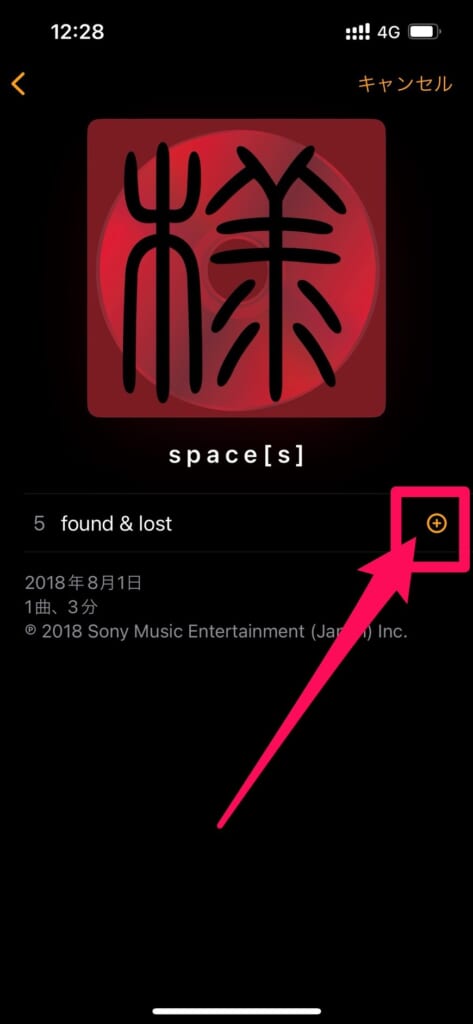Viewport: 473px width, 1024px height.
Task: Tap the ℗ copyright symbol
Action: click(x=31, y=632)
